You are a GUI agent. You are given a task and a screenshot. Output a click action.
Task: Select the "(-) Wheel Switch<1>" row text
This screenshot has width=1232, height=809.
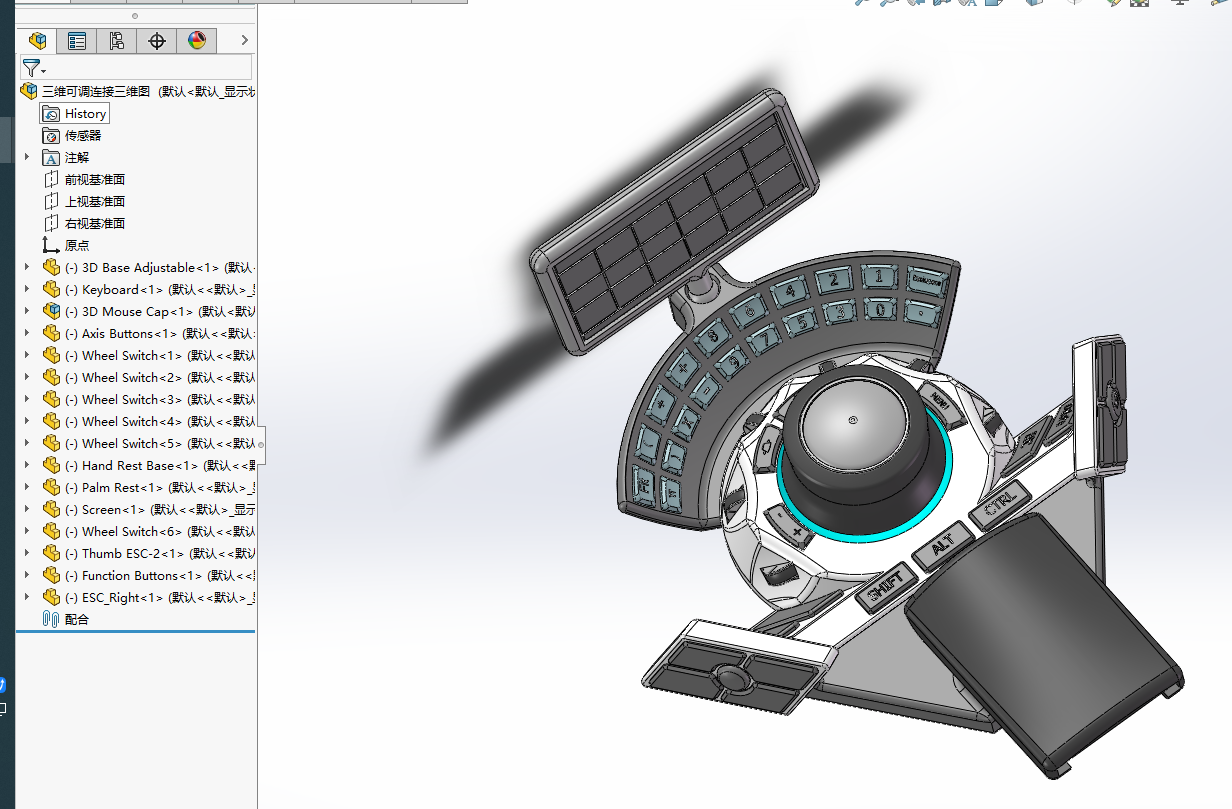124,356
